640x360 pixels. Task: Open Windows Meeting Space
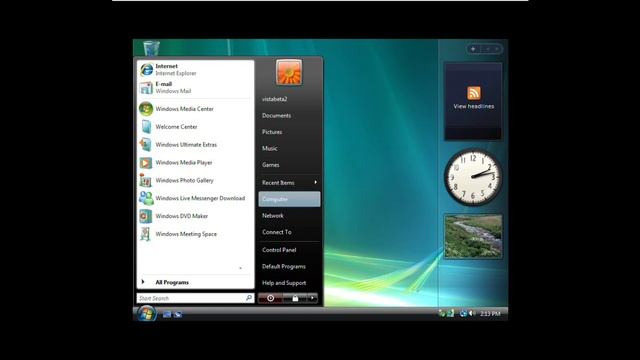click(x=195, y=234)
